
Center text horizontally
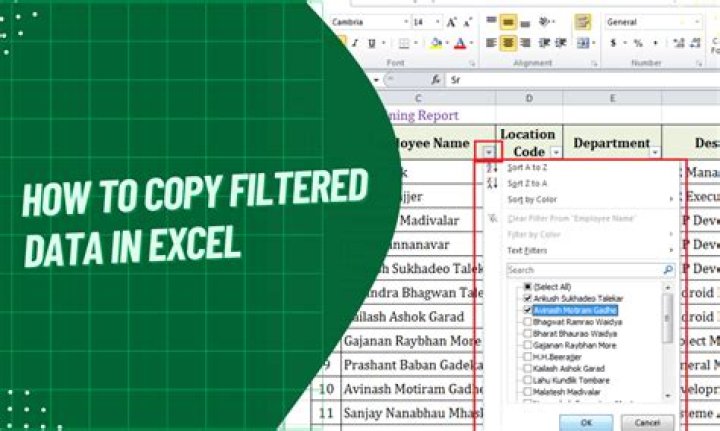click(508, 43)
